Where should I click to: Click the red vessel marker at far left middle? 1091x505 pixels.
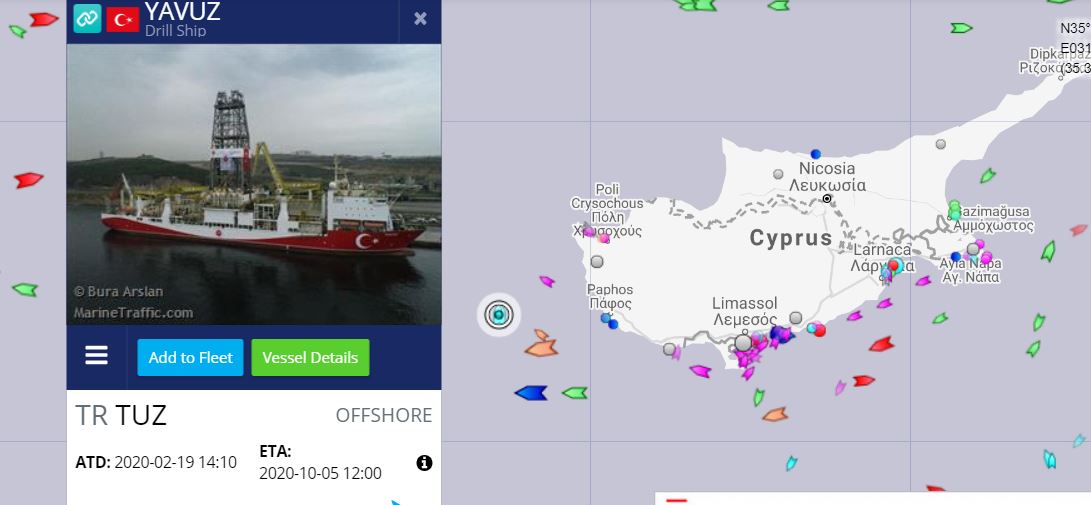29,180
